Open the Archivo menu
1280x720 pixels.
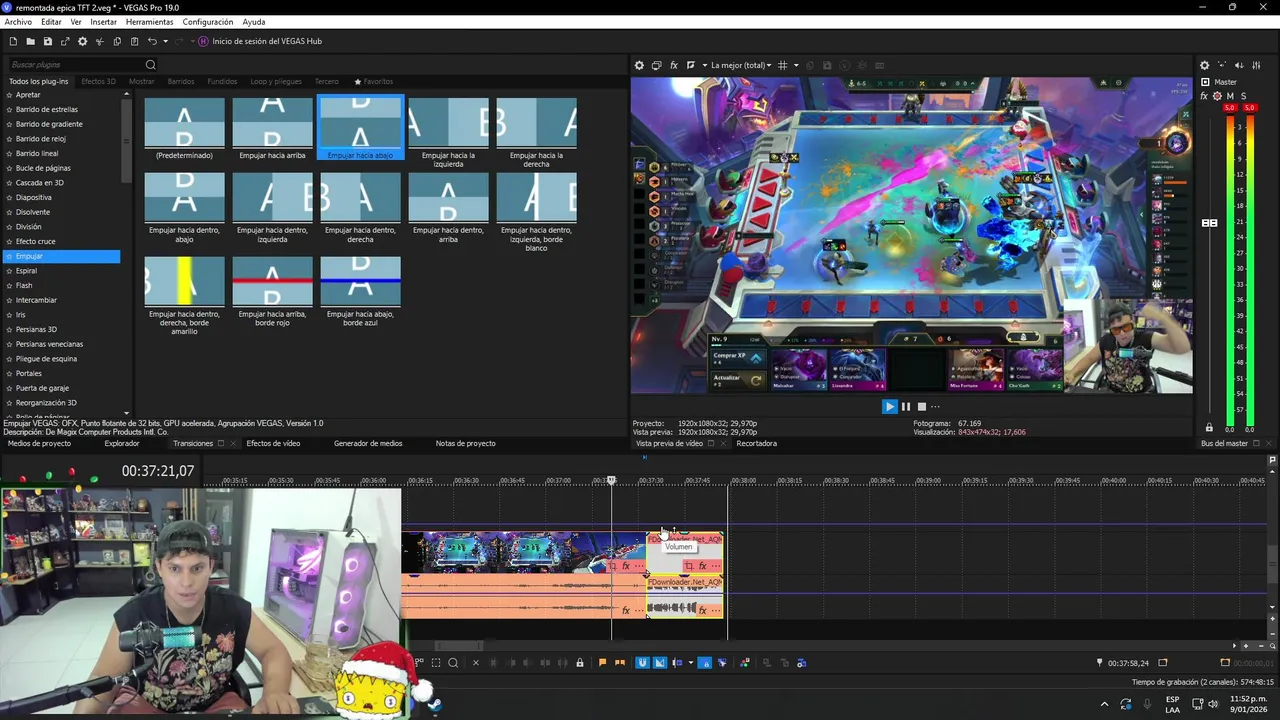tap(18, 22)
